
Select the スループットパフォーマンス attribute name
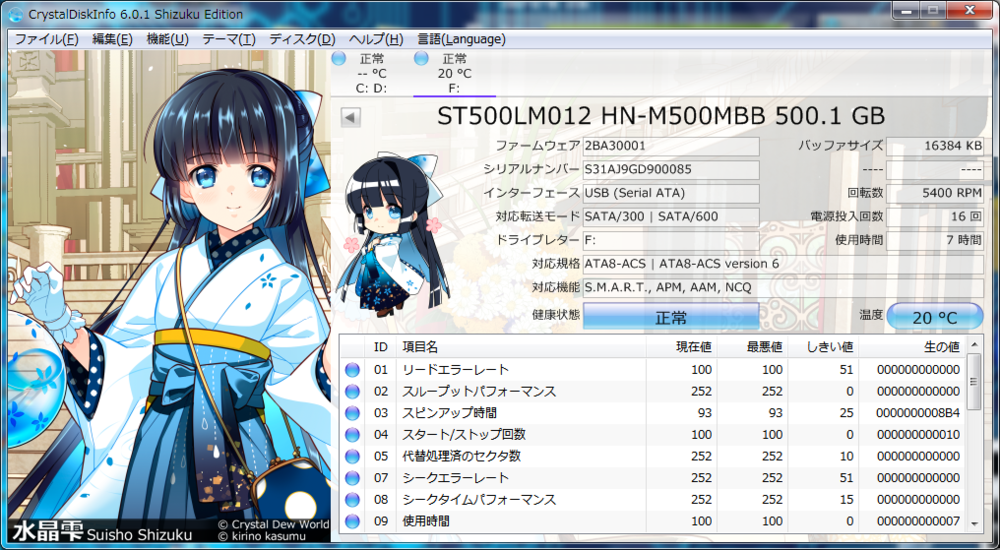click(479, 392)
